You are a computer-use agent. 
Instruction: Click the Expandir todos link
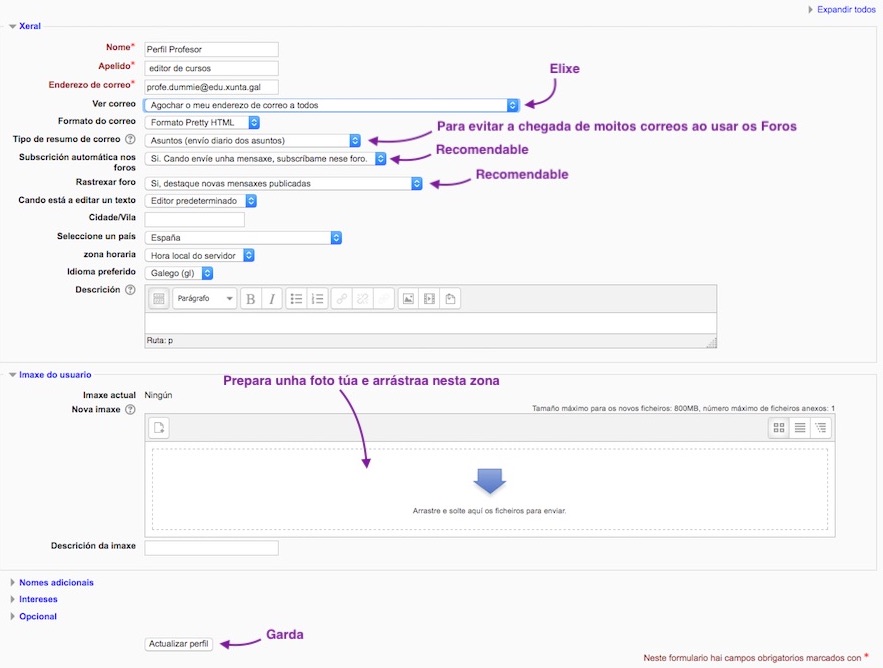(x=846, y=10)
